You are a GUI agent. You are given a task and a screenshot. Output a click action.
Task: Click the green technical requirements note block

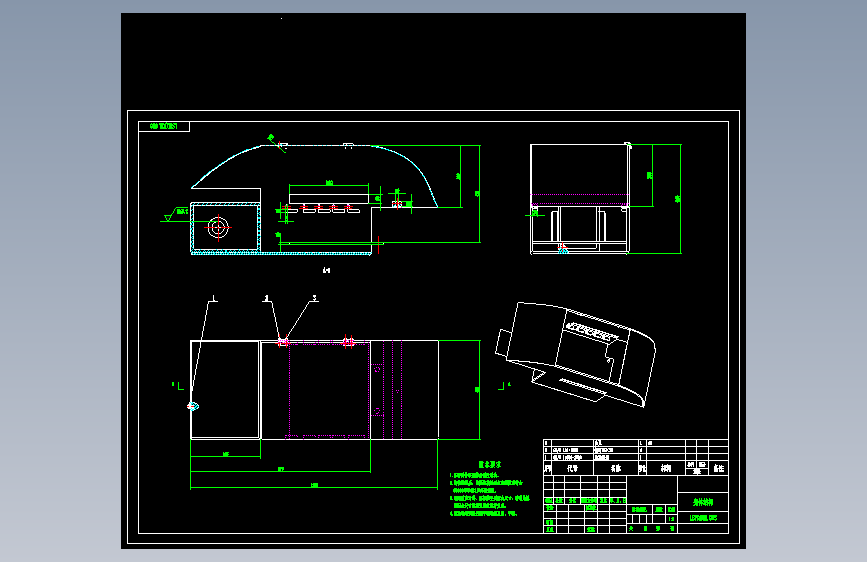489,490
